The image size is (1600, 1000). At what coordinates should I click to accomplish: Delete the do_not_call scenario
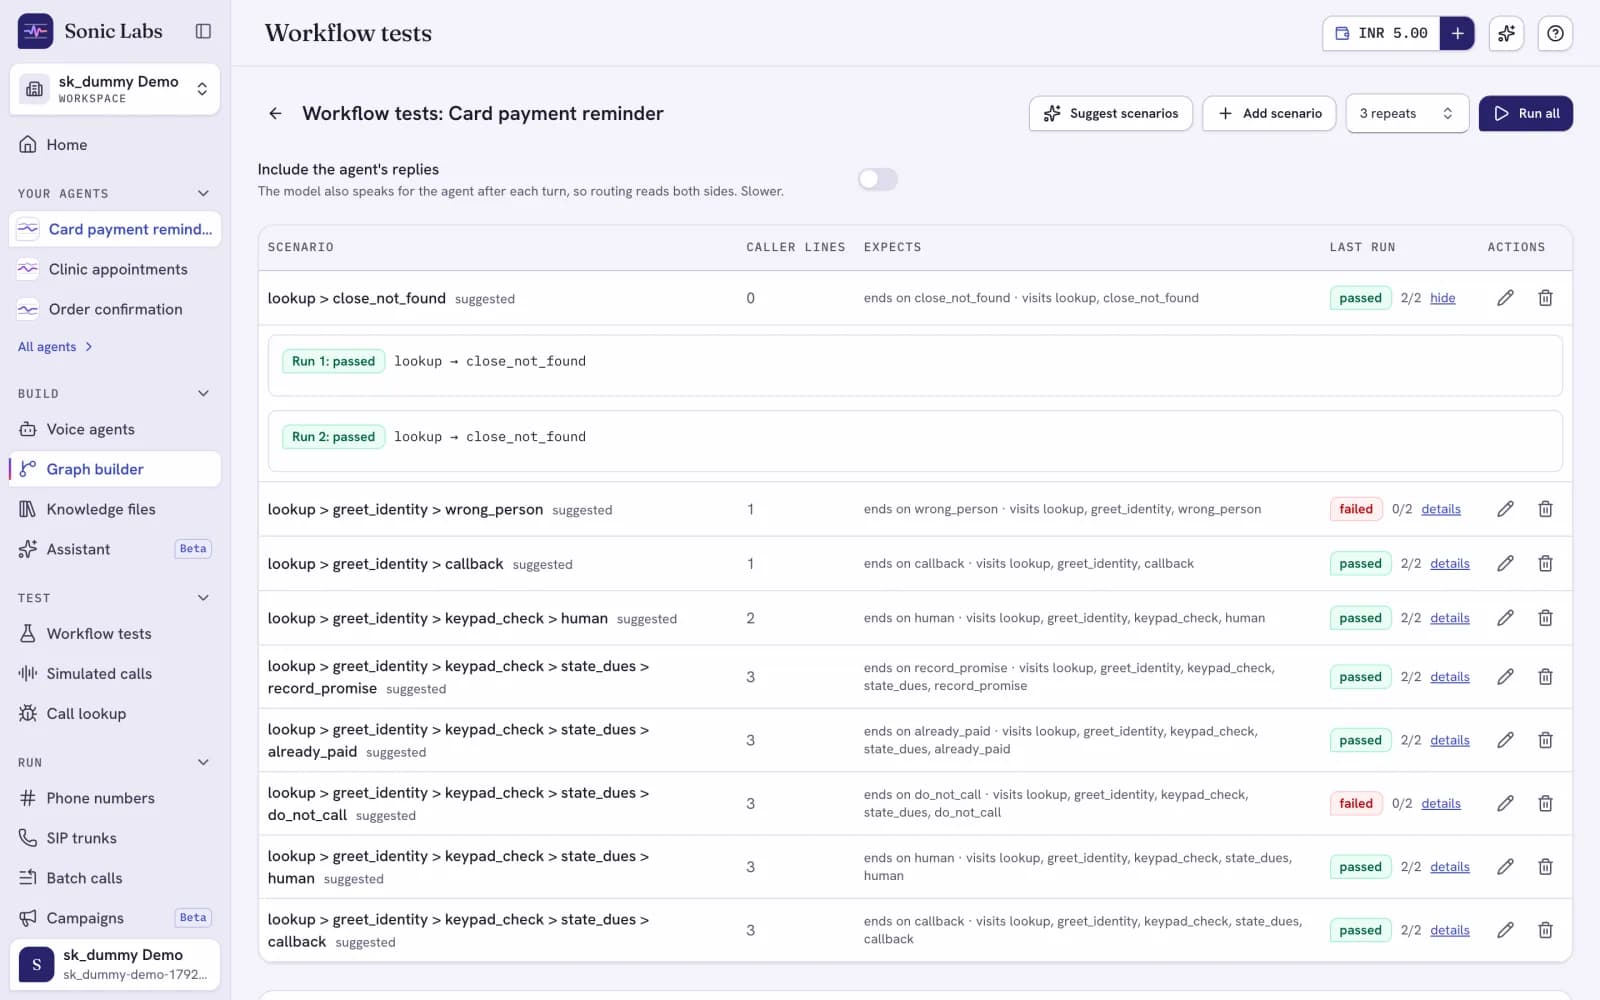coord(1545,804)
